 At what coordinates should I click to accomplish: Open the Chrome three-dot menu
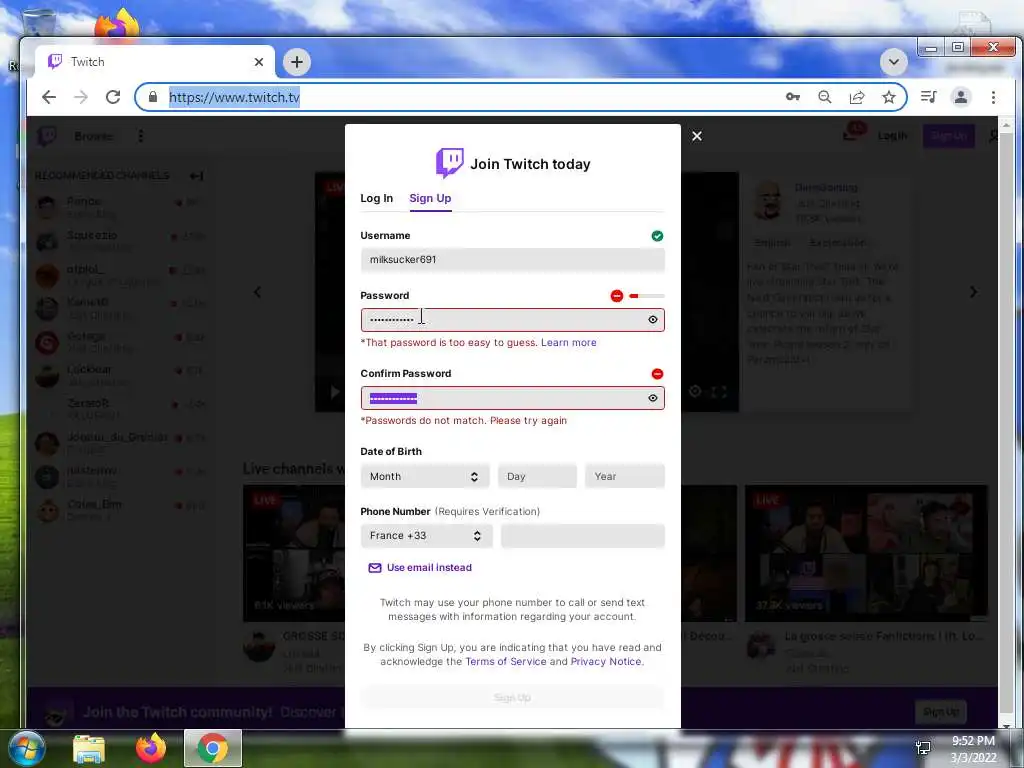click(993, 97)
